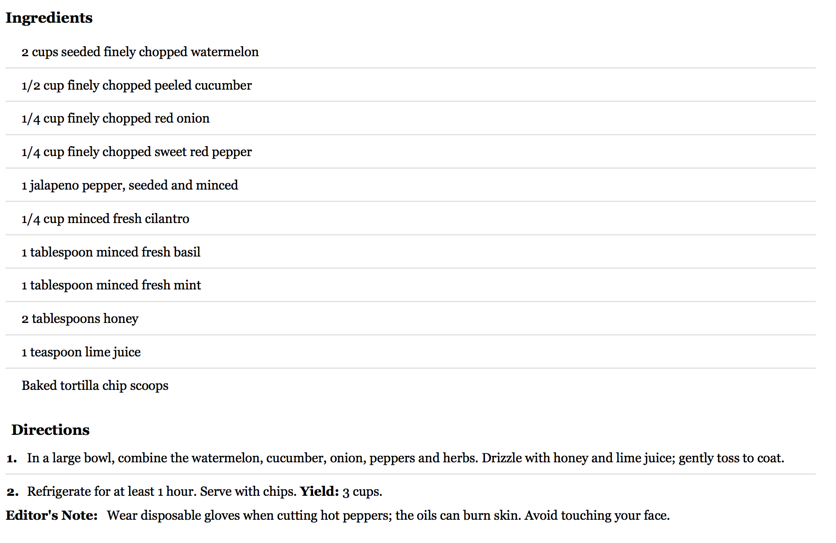Click the Ingredients heading

[49, 18]
